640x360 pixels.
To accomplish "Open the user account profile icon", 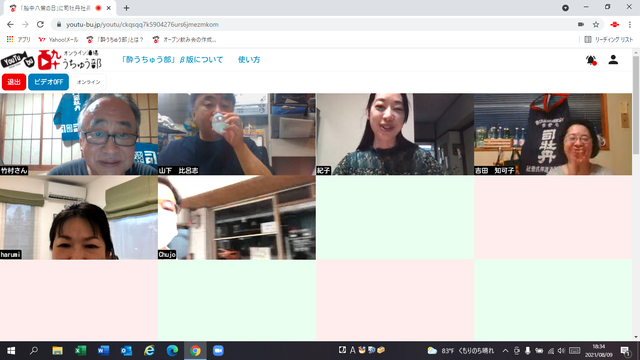I will [x=613, y=60].
